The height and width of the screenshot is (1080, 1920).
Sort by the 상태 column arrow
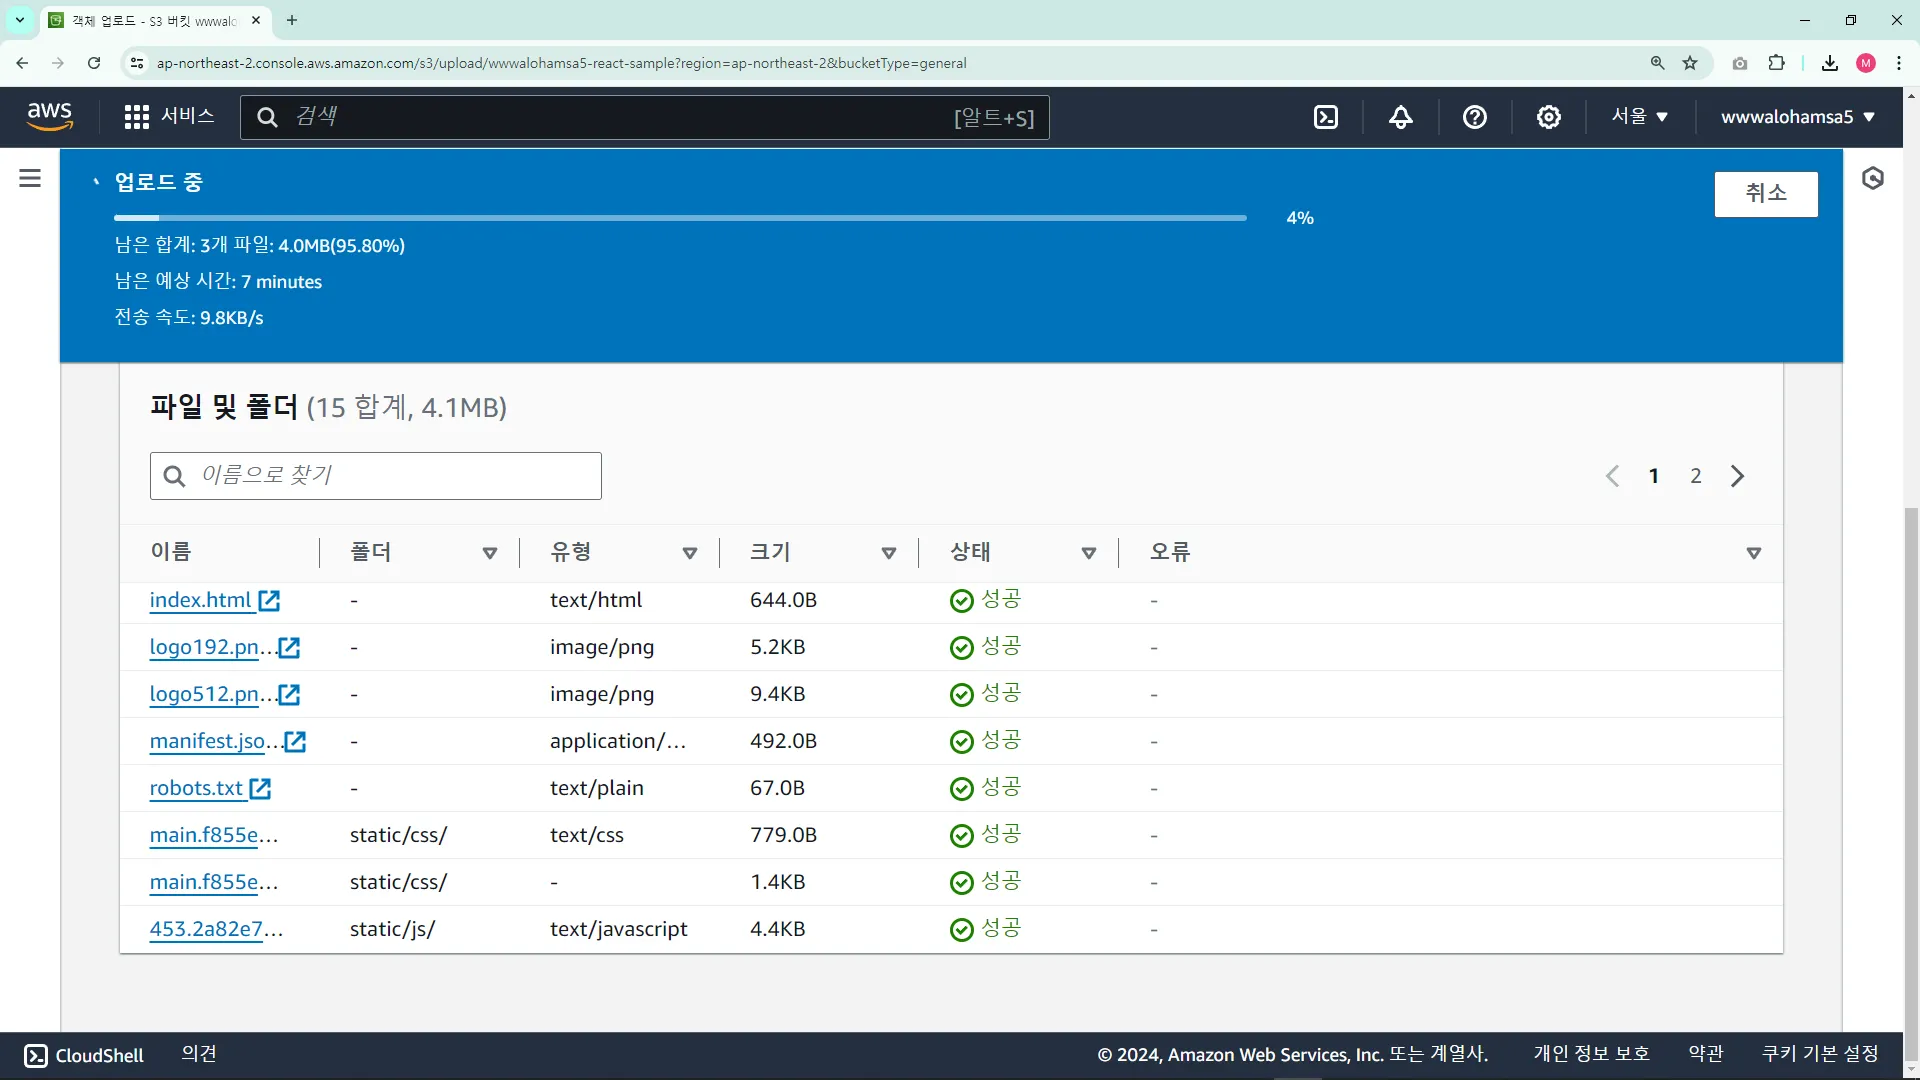pos(1089,553)
